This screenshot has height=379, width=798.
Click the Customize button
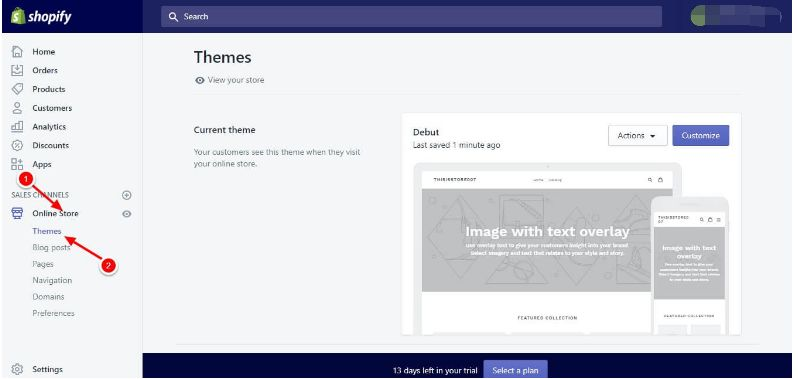(701, 136)
